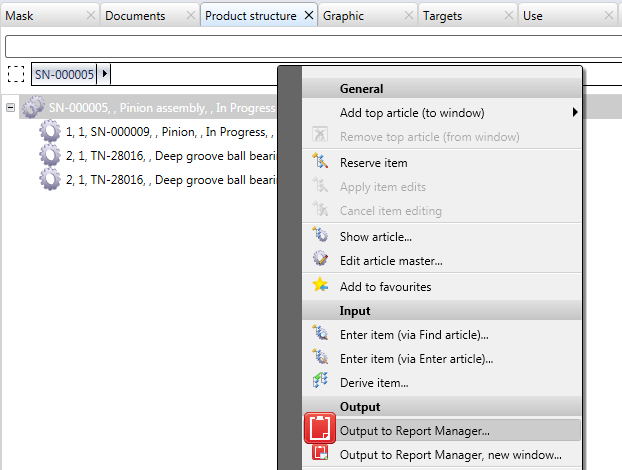Click the Derive item icon

click(320, 381)
